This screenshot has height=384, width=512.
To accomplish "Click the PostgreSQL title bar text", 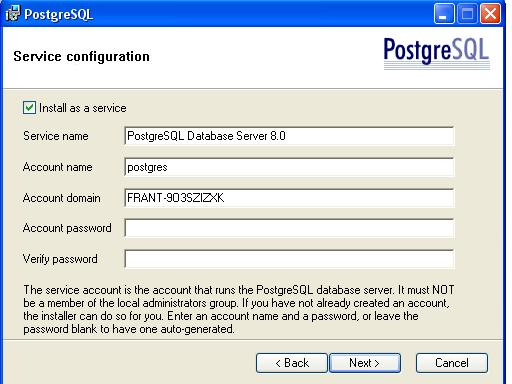I will pyautogui.click(x=59, y=14).
